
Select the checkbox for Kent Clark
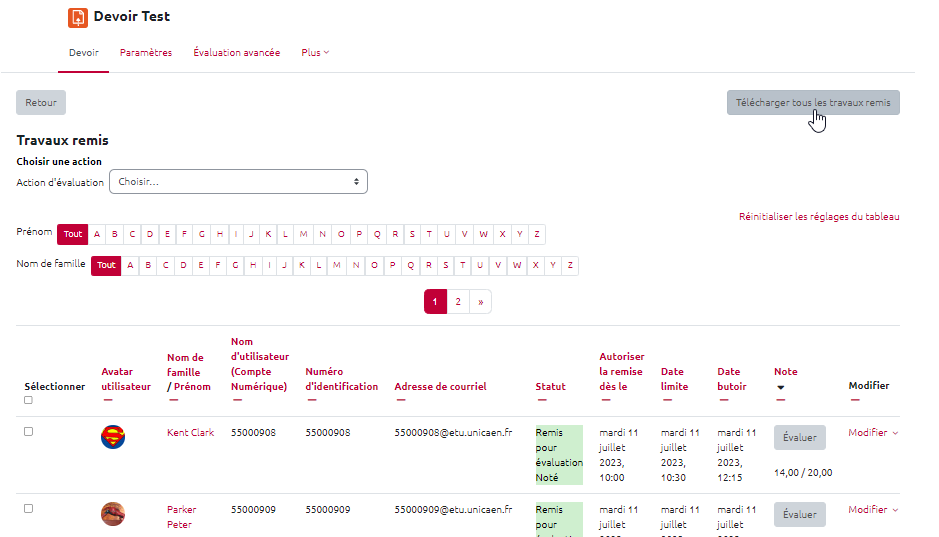pos(28,432)
